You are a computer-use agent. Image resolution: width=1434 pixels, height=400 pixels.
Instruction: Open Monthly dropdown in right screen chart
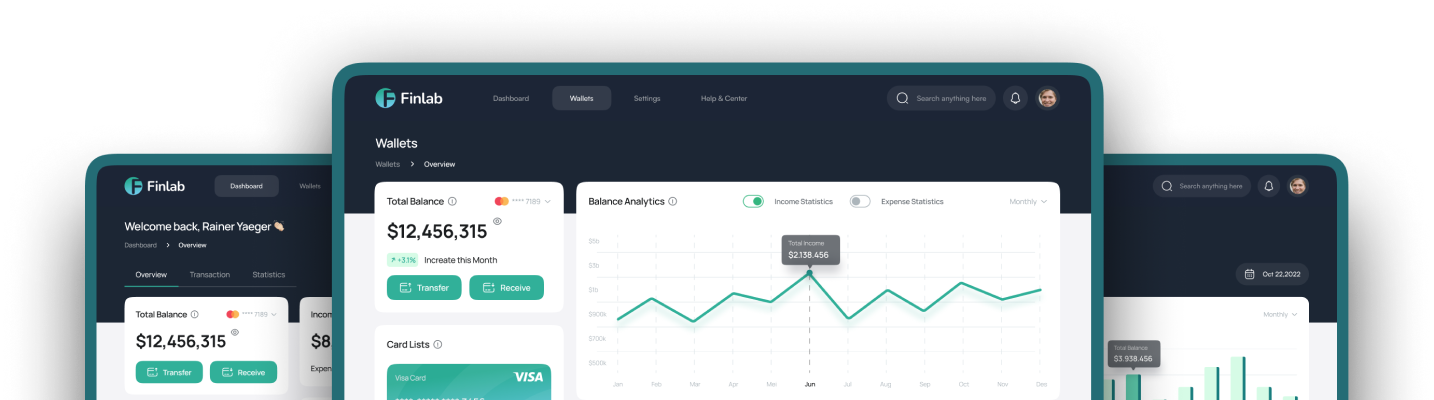[1280, 314]
